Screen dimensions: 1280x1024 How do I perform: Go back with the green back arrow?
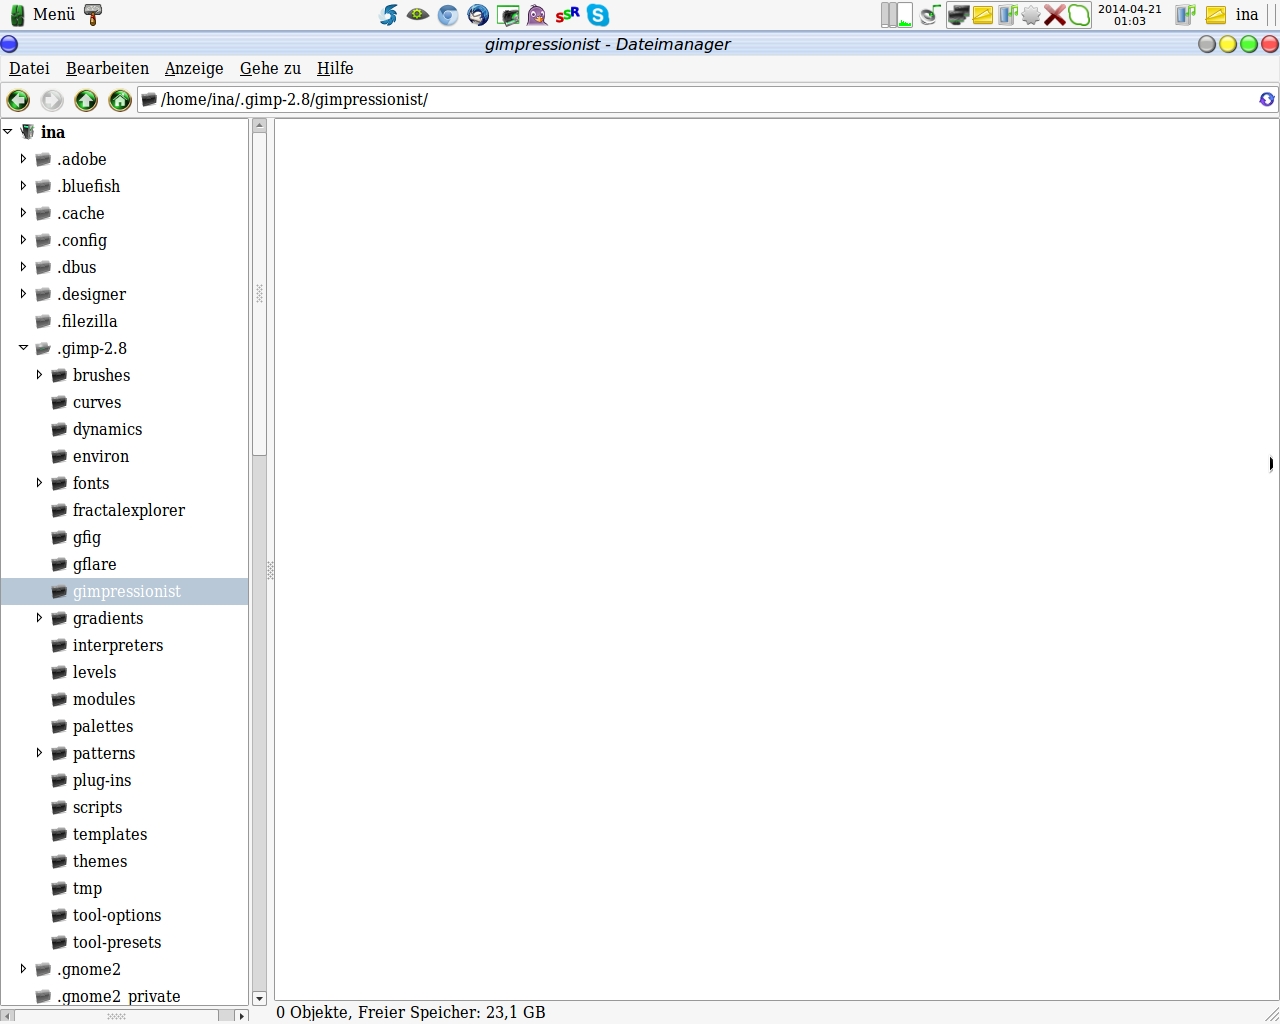18,100
